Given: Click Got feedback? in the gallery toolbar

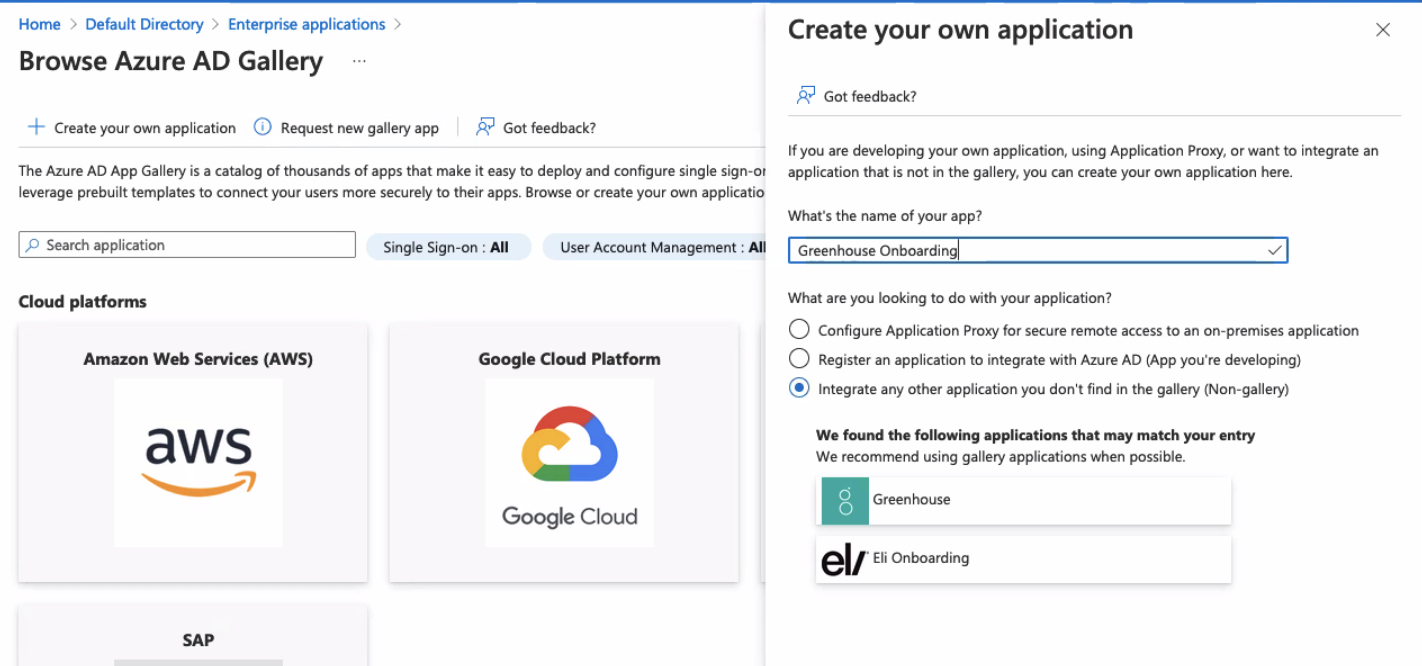Looking at the screenshot, I should pos(536,128).
